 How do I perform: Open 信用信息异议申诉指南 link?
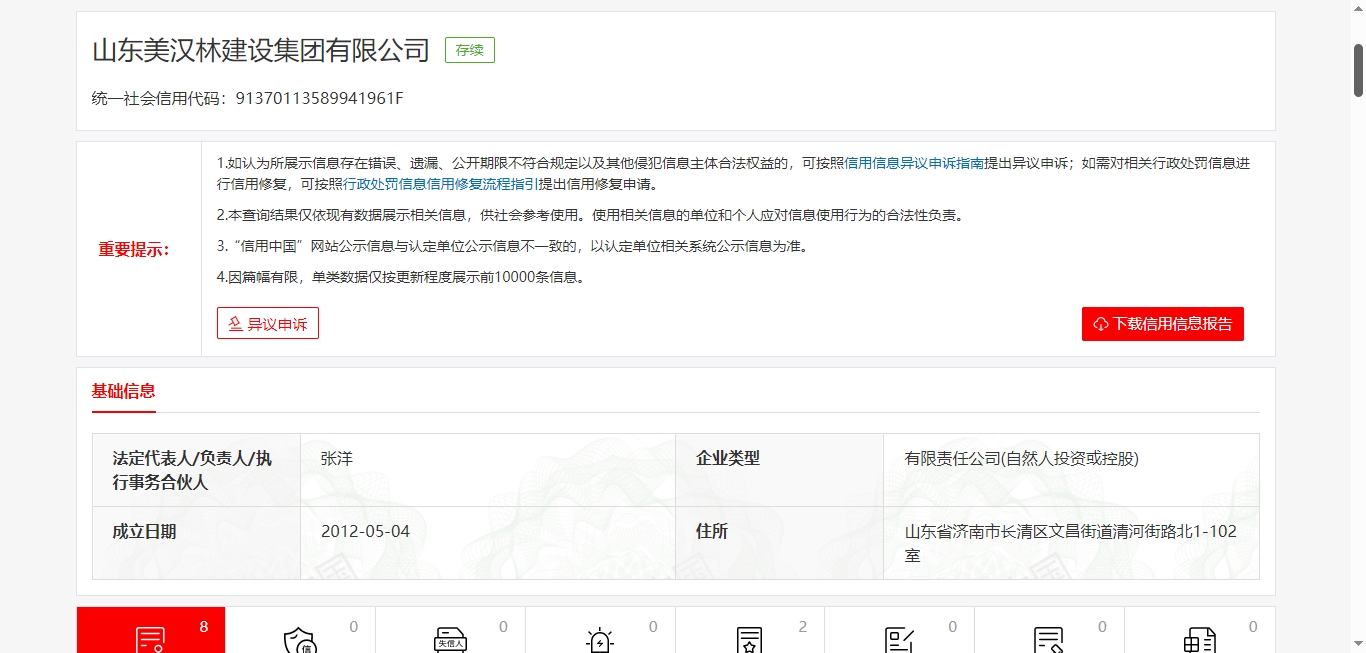(x=915, y=163)
